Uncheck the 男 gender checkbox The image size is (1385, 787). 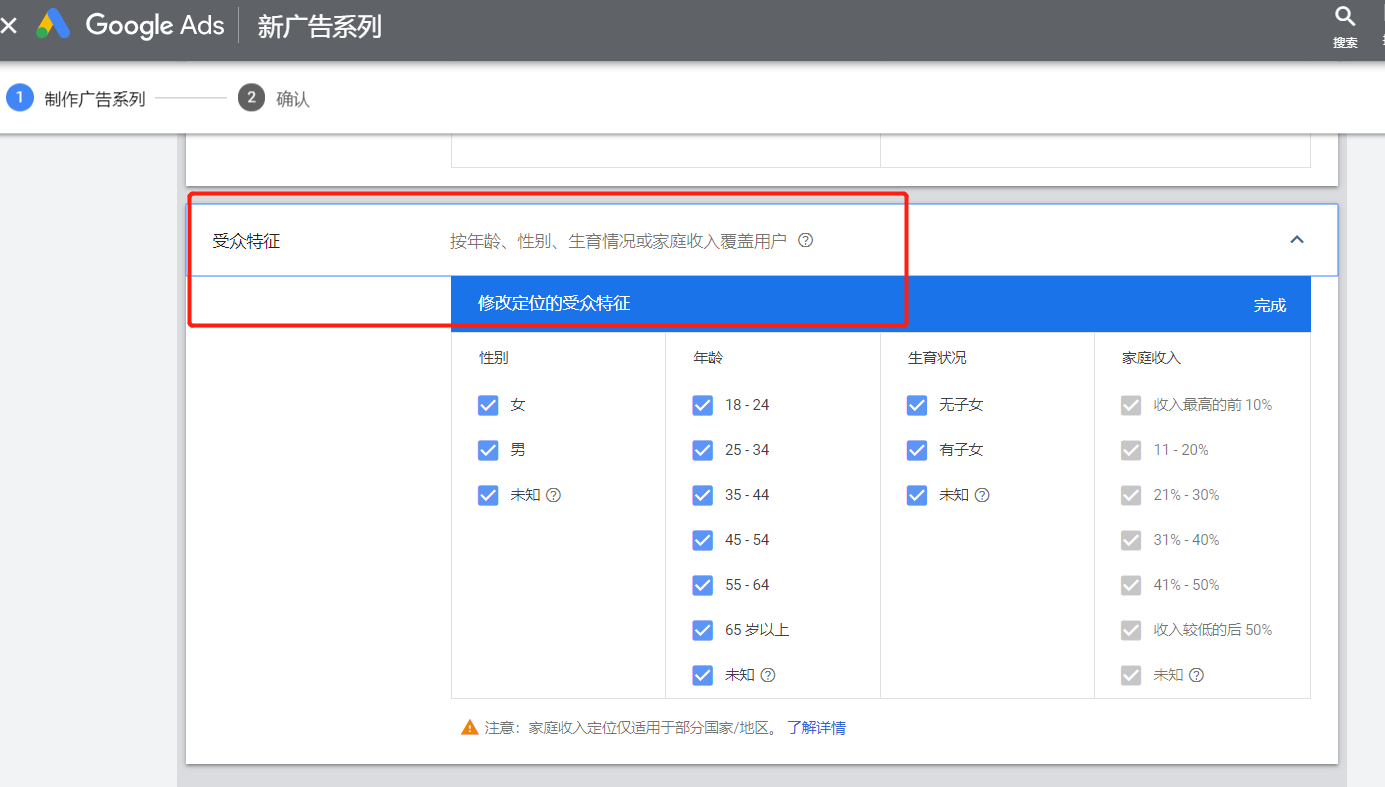click(488, 450)
